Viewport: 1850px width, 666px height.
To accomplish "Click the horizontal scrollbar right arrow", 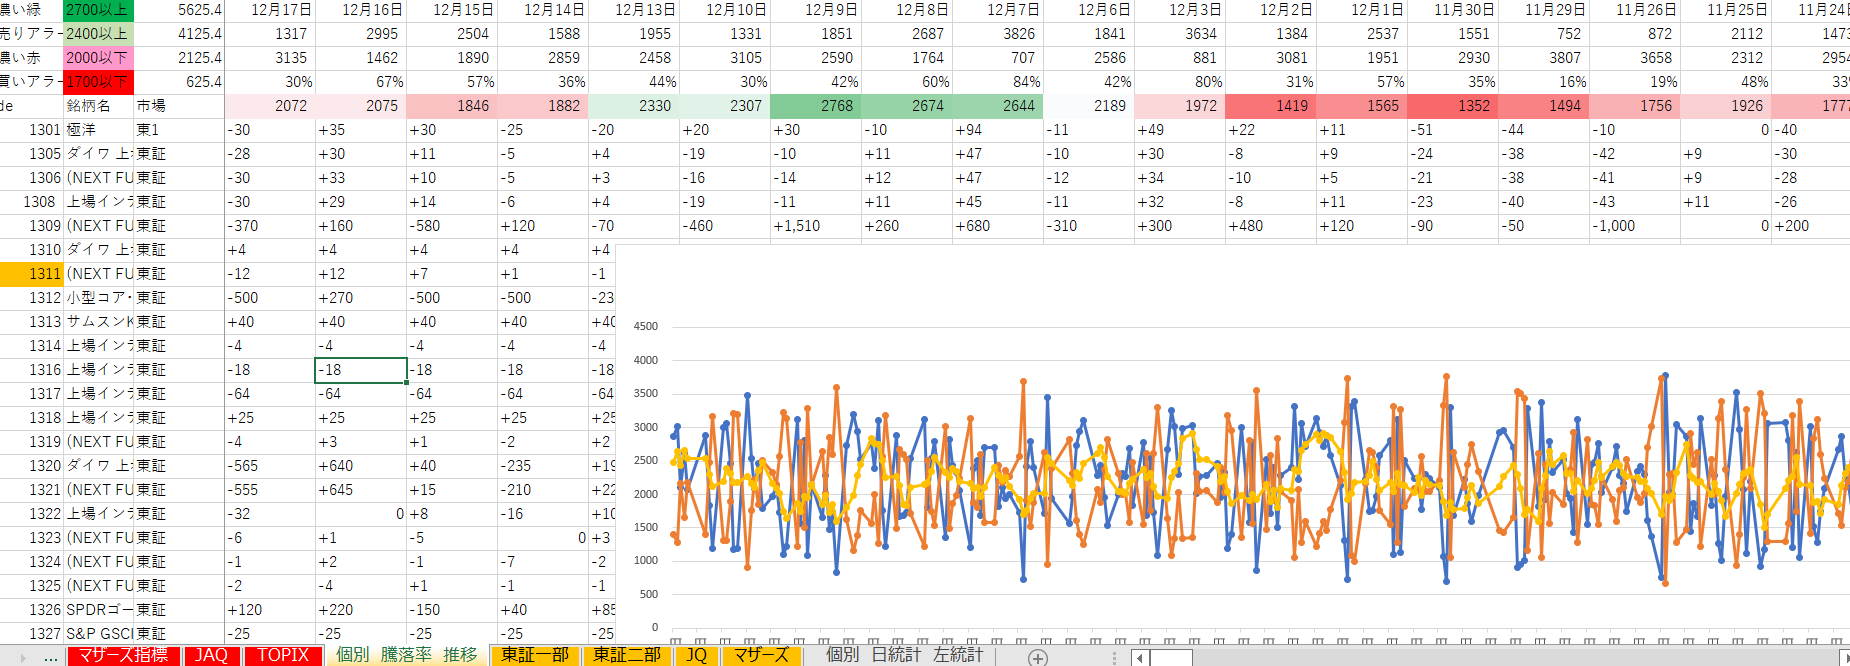I will pyautogui.click(x=1844, y=657).
